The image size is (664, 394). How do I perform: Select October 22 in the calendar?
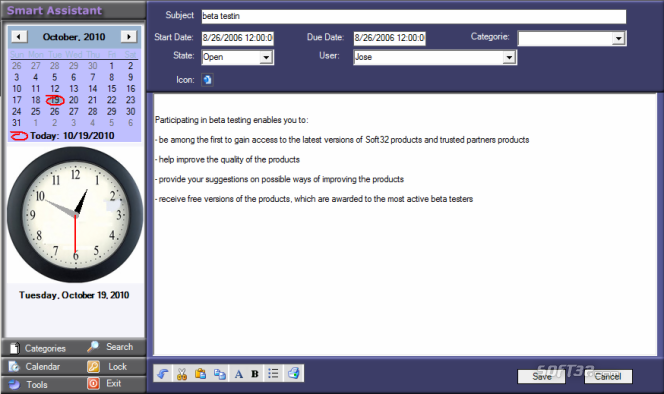click(111, 100)
